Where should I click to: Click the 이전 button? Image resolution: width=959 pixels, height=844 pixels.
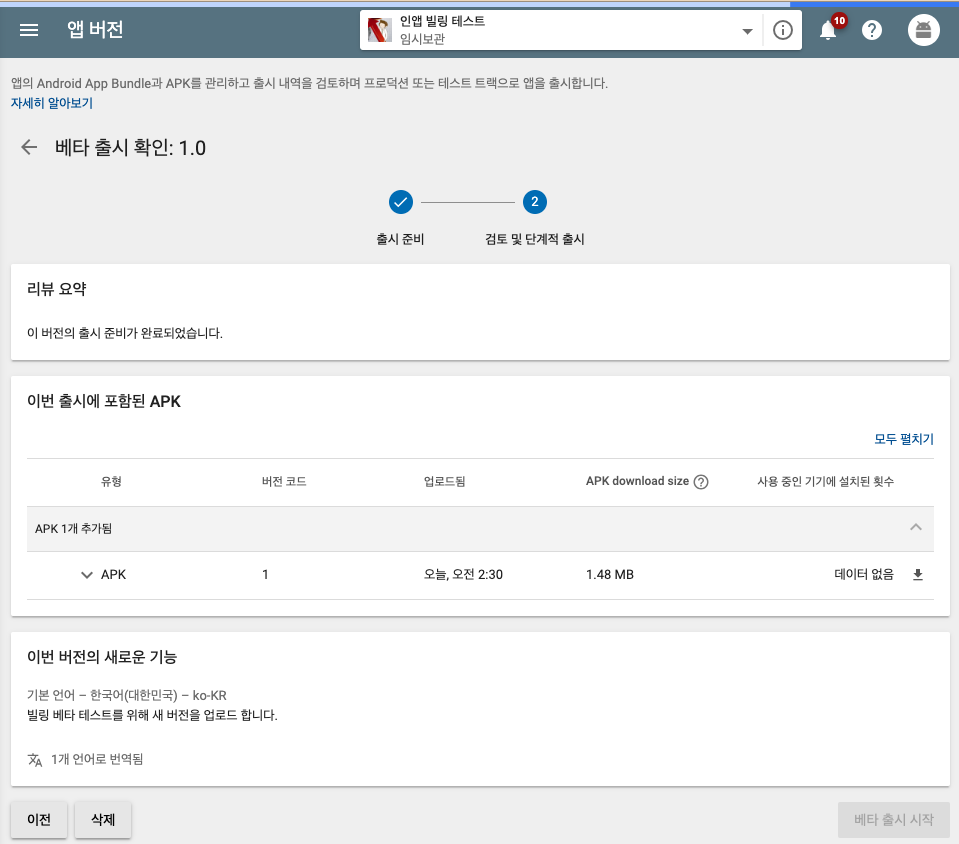click(x=39, y=820)
